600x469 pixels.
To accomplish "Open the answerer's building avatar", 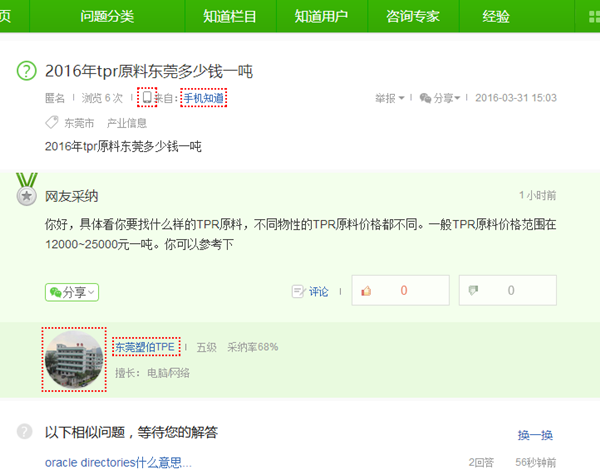I will pos(74,360).
